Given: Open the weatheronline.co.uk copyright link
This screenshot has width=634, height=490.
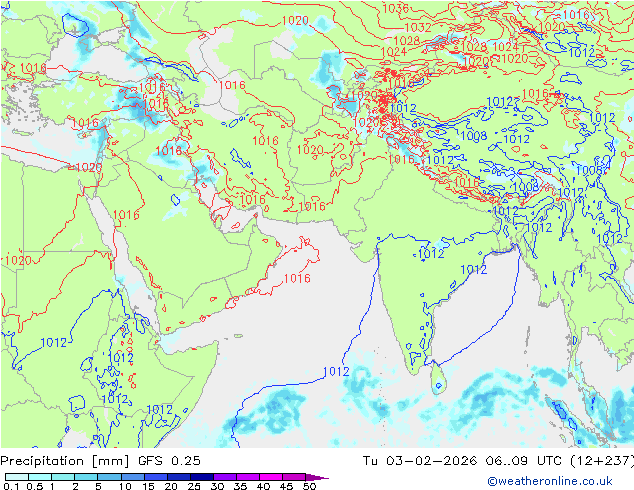Looking at the screenshot, I should pos(550,481).
